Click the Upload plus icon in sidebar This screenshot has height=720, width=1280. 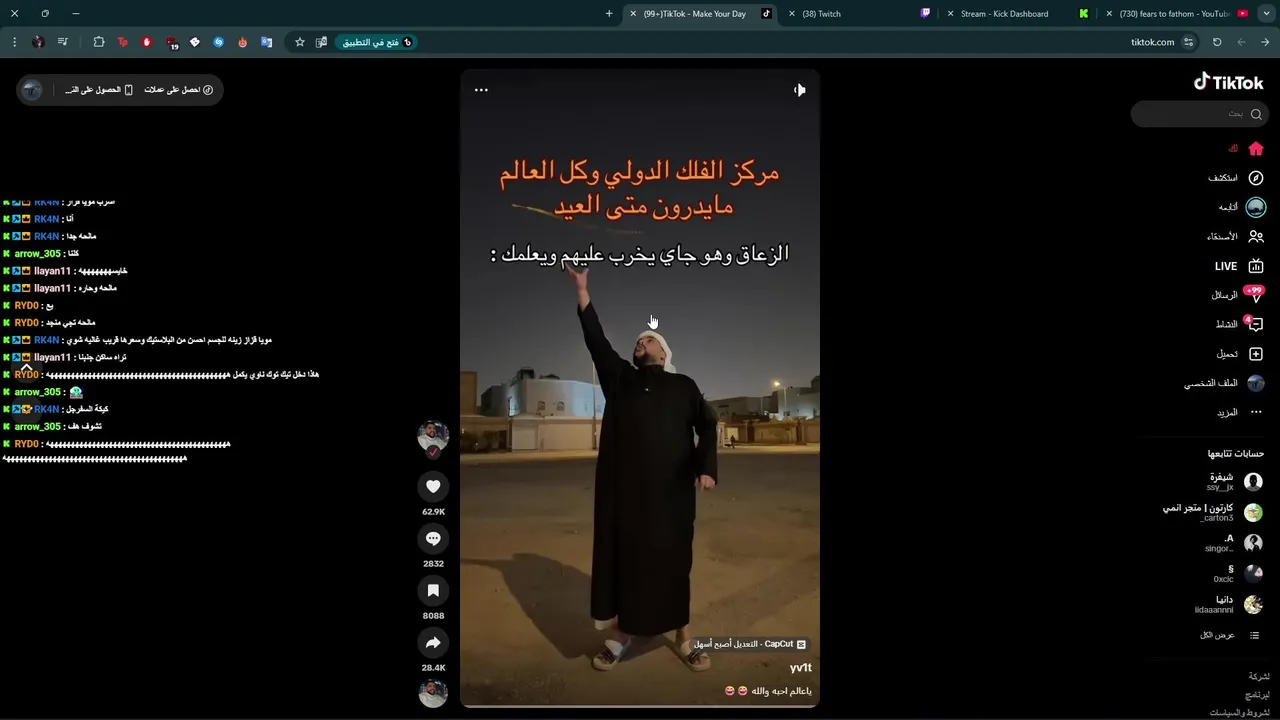tap(1256, 354)
